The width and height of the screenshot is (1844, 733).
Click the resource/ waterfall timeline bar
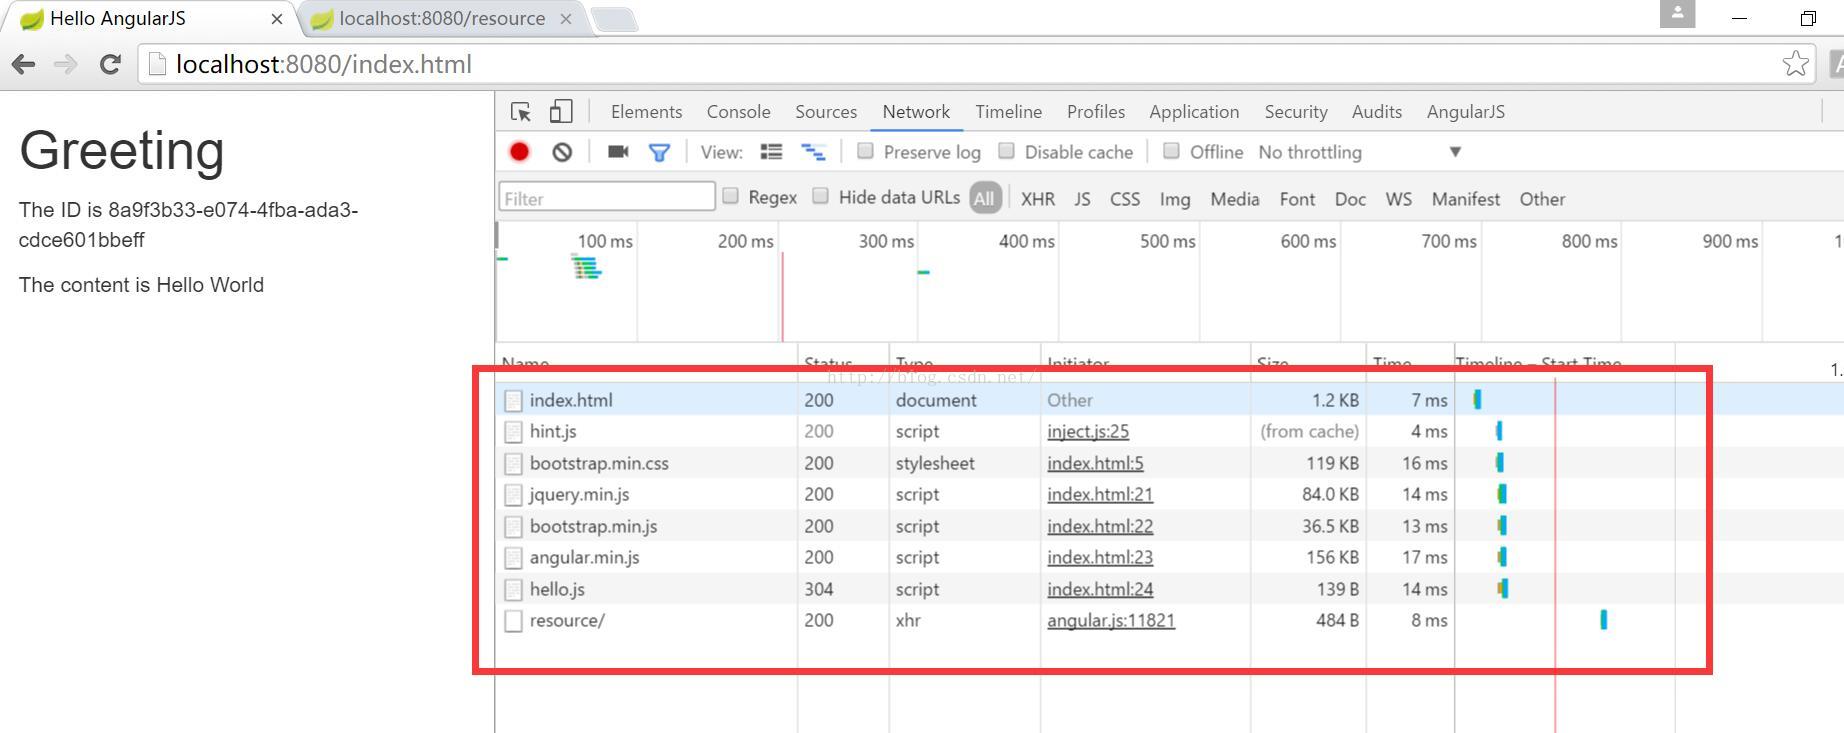pos(1603,620)
